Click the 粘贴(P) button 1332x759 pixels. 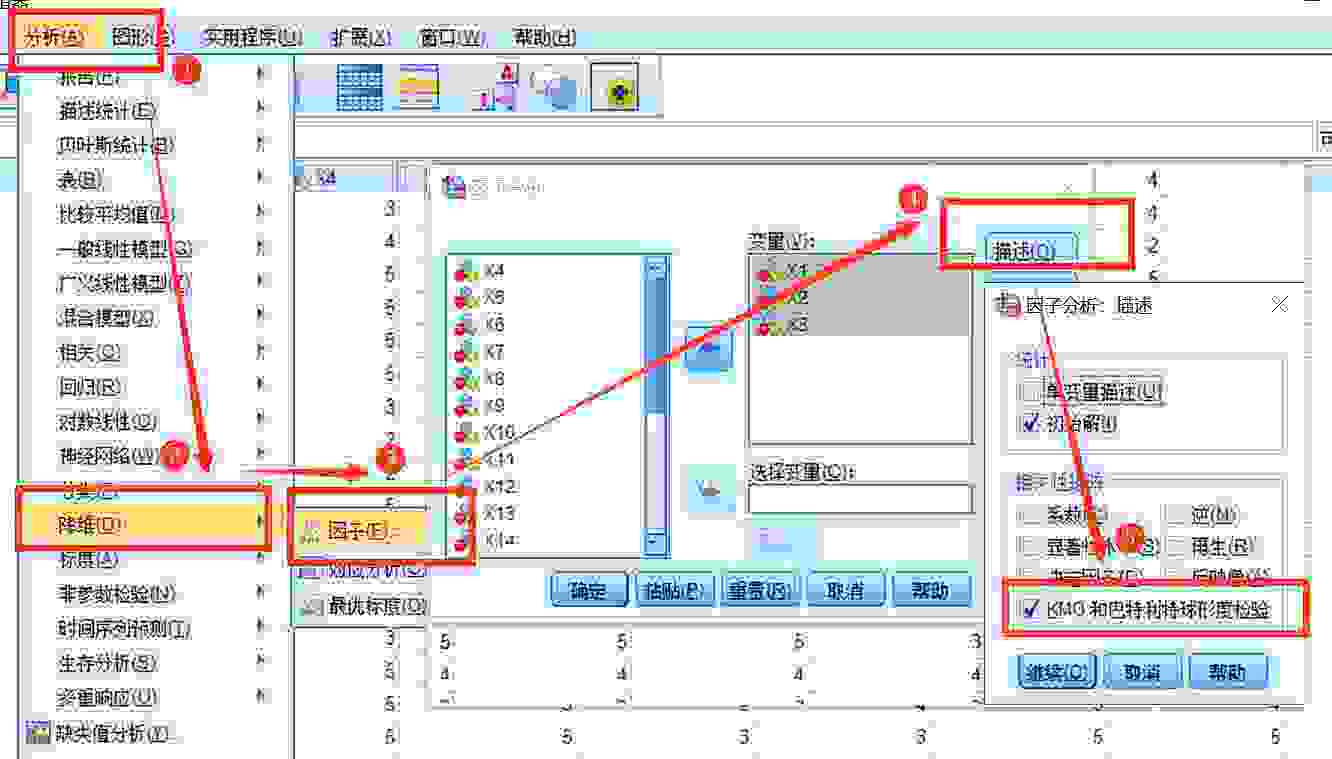click(676, 591)
